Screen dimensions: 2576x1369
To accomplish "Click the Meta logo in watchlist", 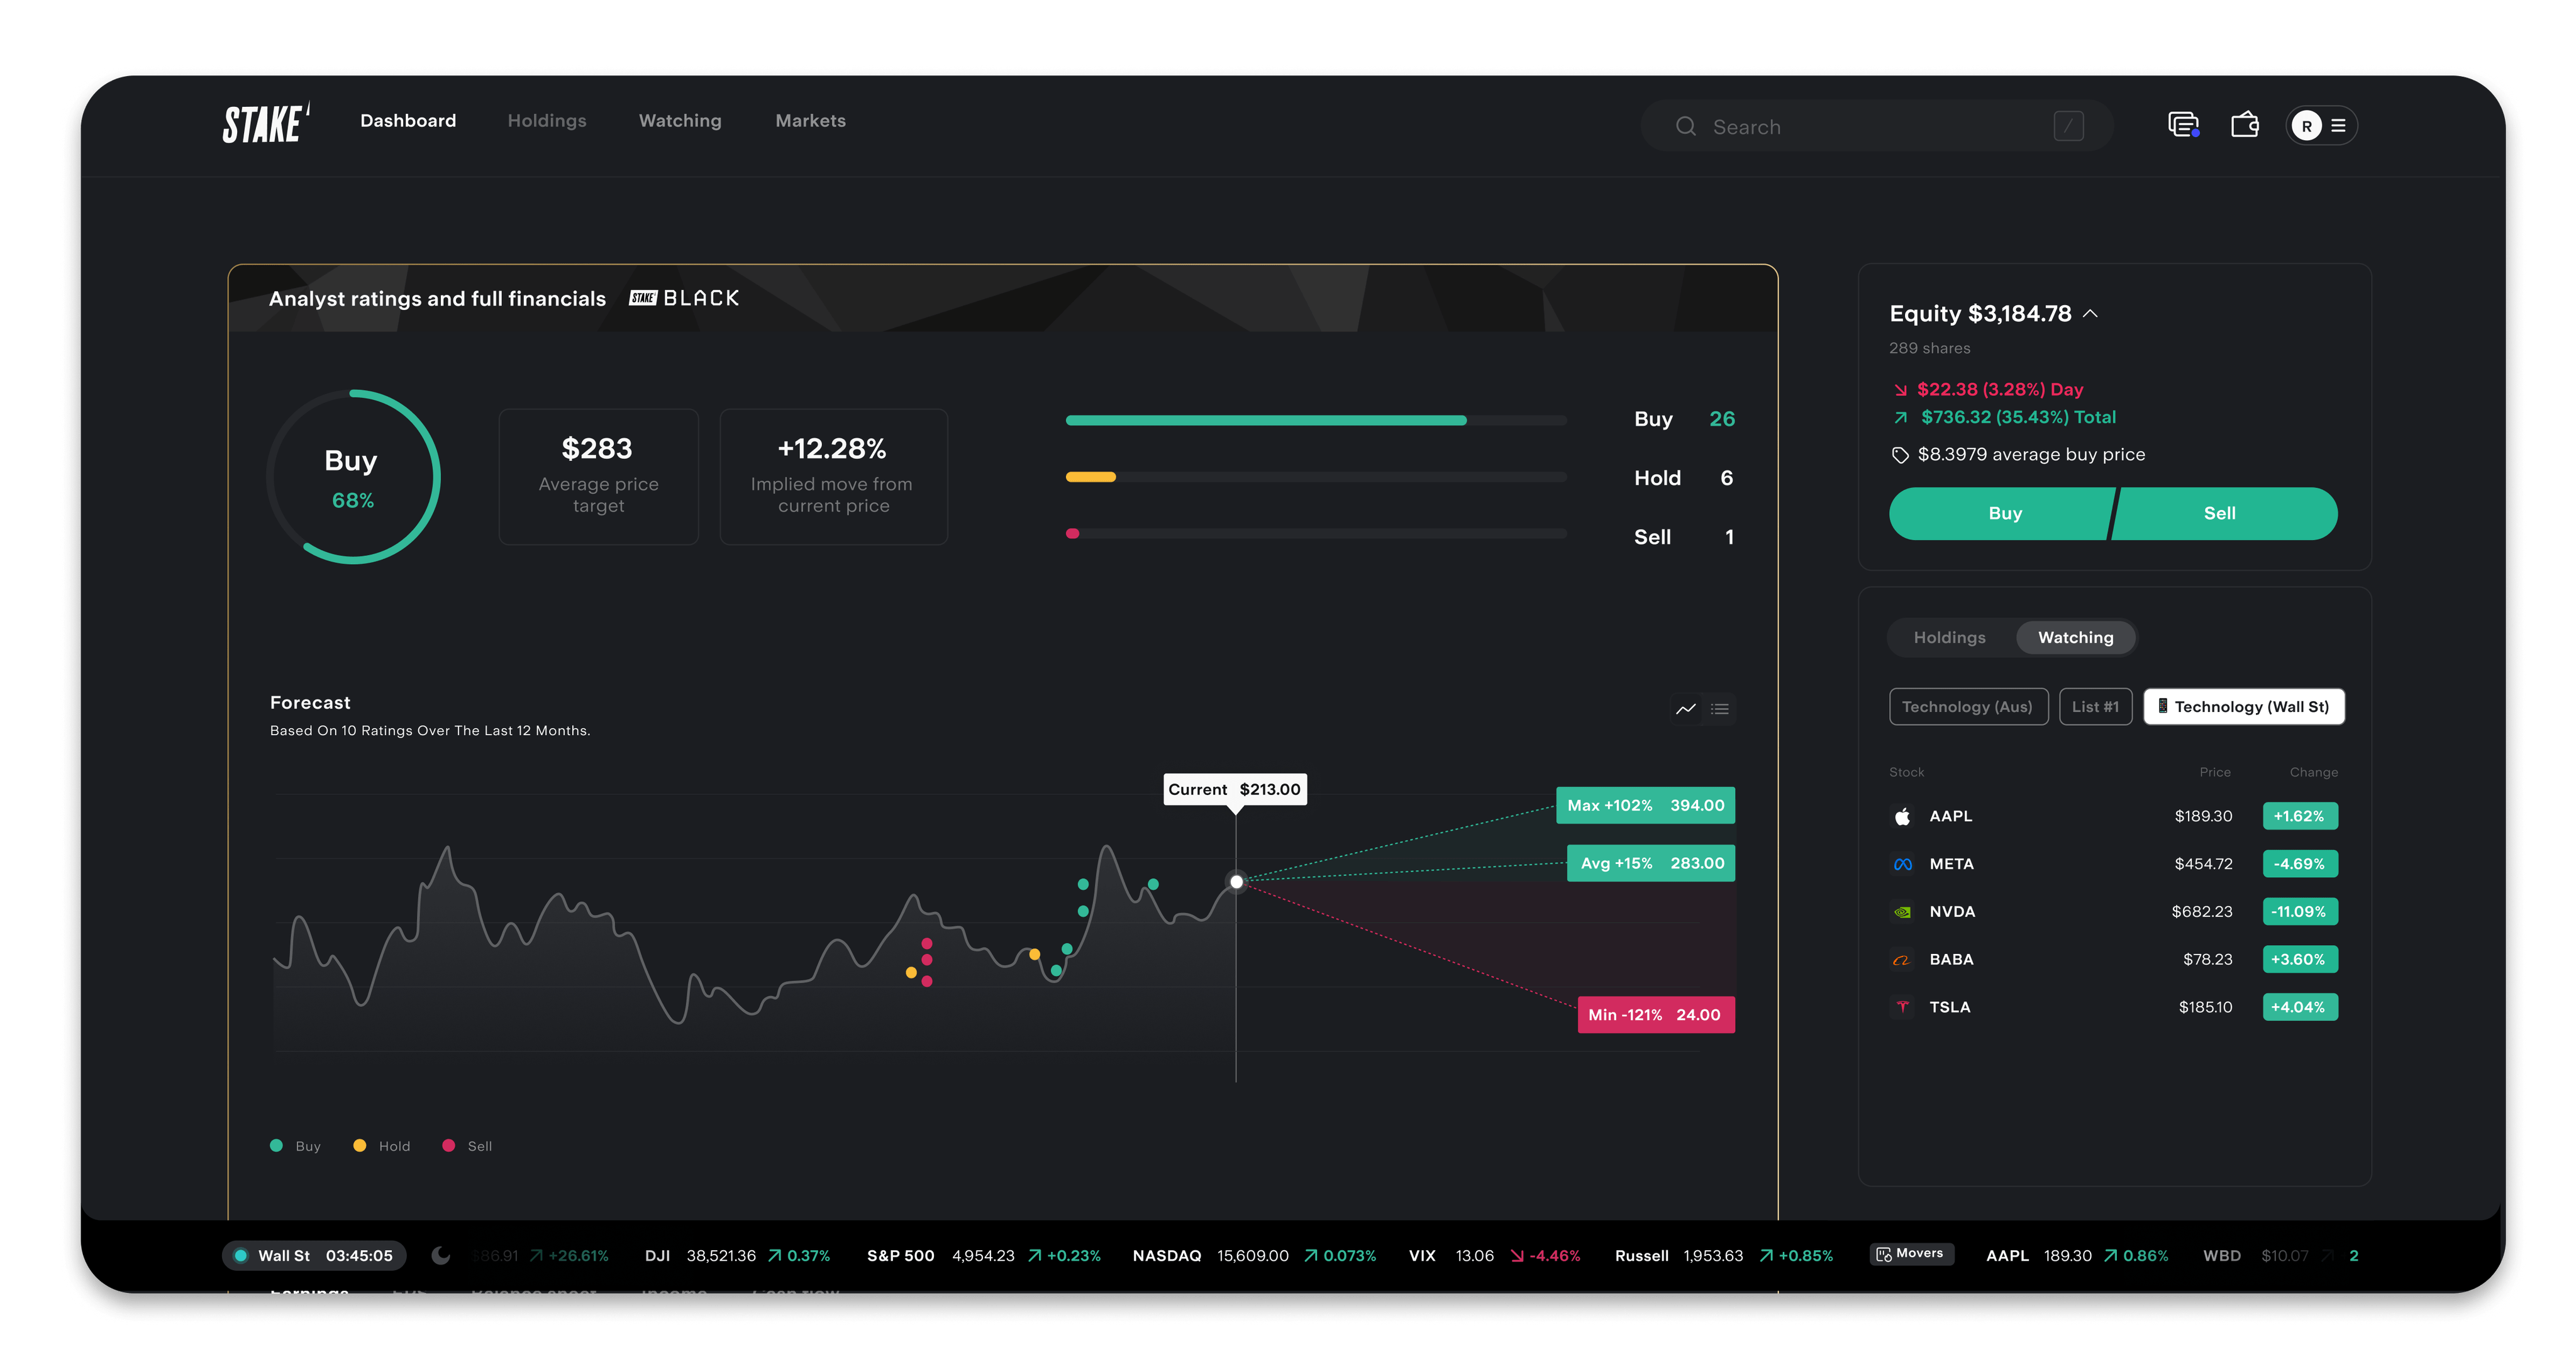I will (x=1902, y=864).
